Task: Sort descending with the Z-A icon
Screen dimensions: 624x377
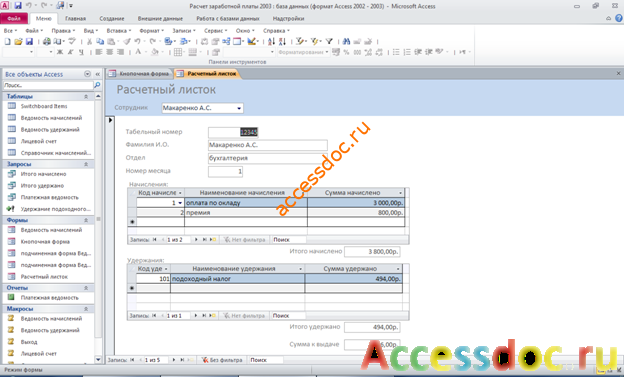Action: [282, 41]
